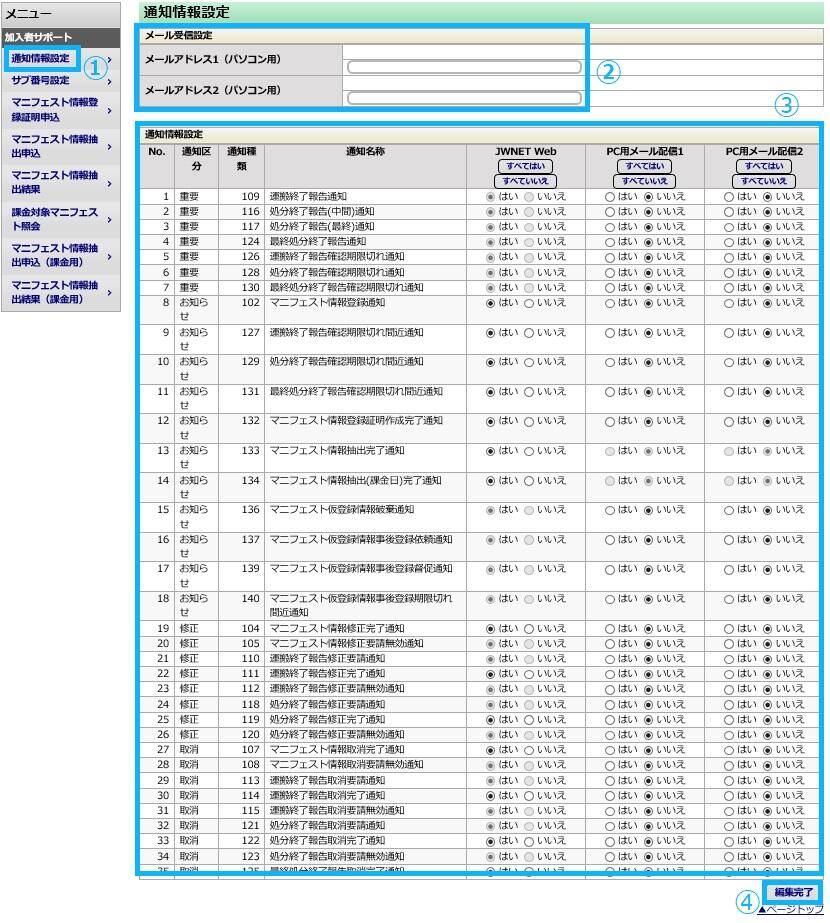Set PC用メール配信1 to はい for マニフェスト情報登録通知
The width and height of the screenshot is (830, 923).
609,303
